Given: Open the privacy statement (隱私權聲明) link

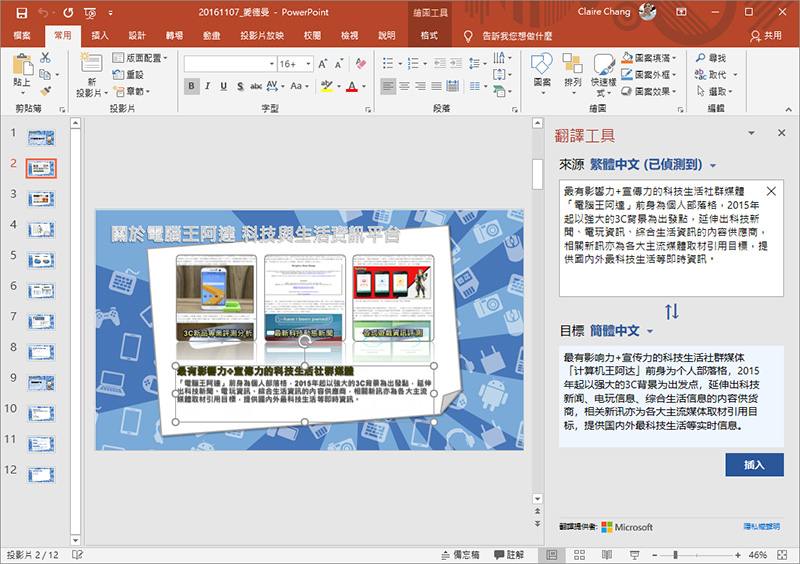Looking at the screenshot, I should (x=761, y=526).
